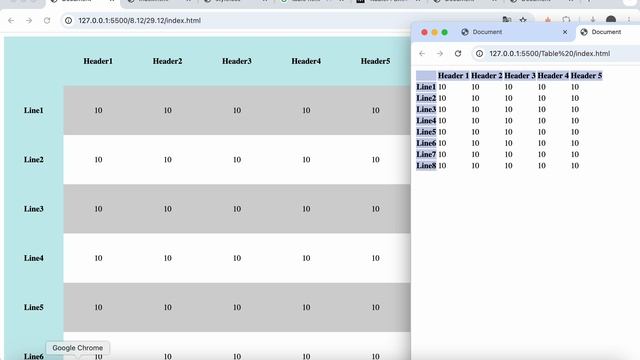Click Line3 Header5 cell in large table
640x360 pixels.
click(376, 209)
